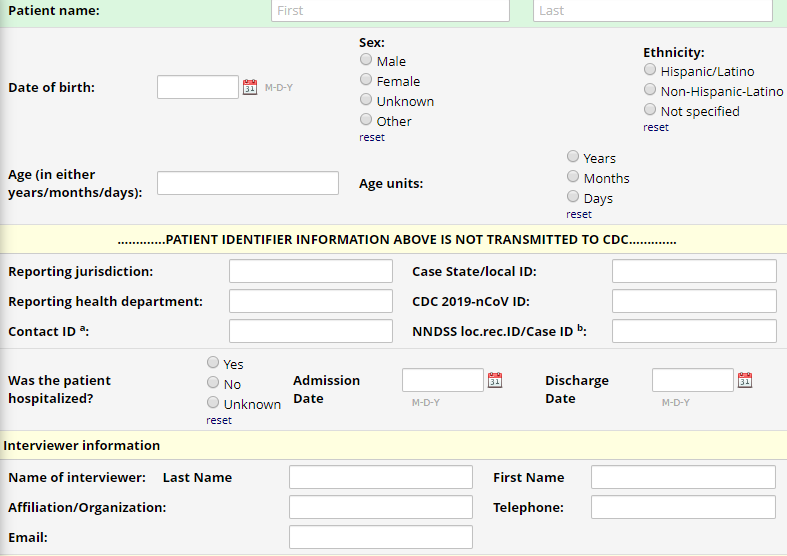The image size is (787, 556).
Task: Reset the Ethnicity selection
Action: (656, 127)
